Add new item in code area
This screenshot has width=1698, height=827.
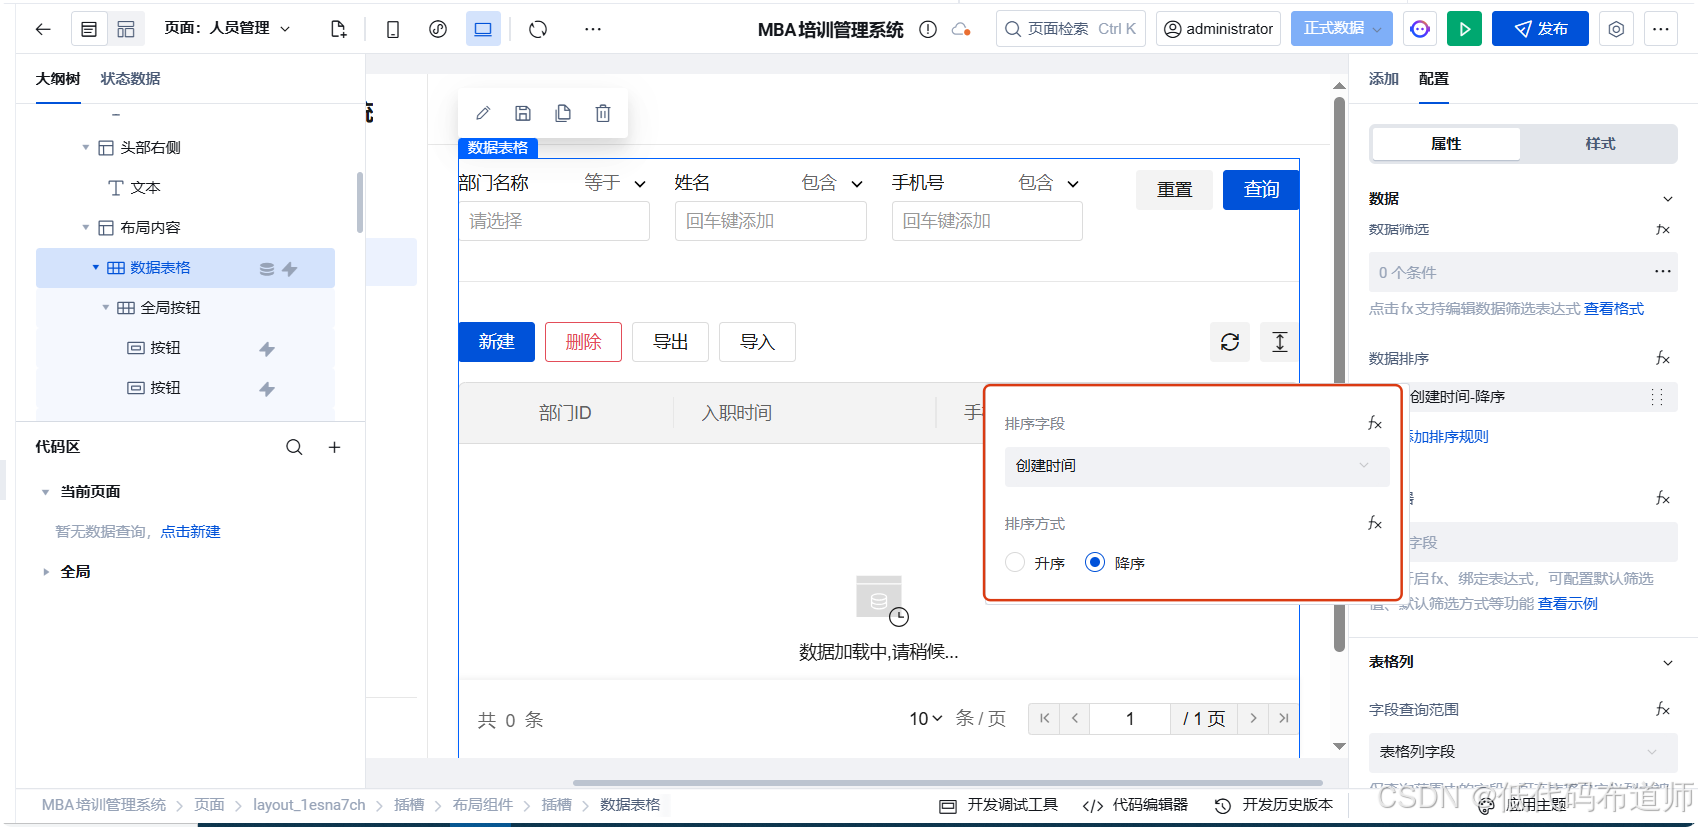click(335, 447)
